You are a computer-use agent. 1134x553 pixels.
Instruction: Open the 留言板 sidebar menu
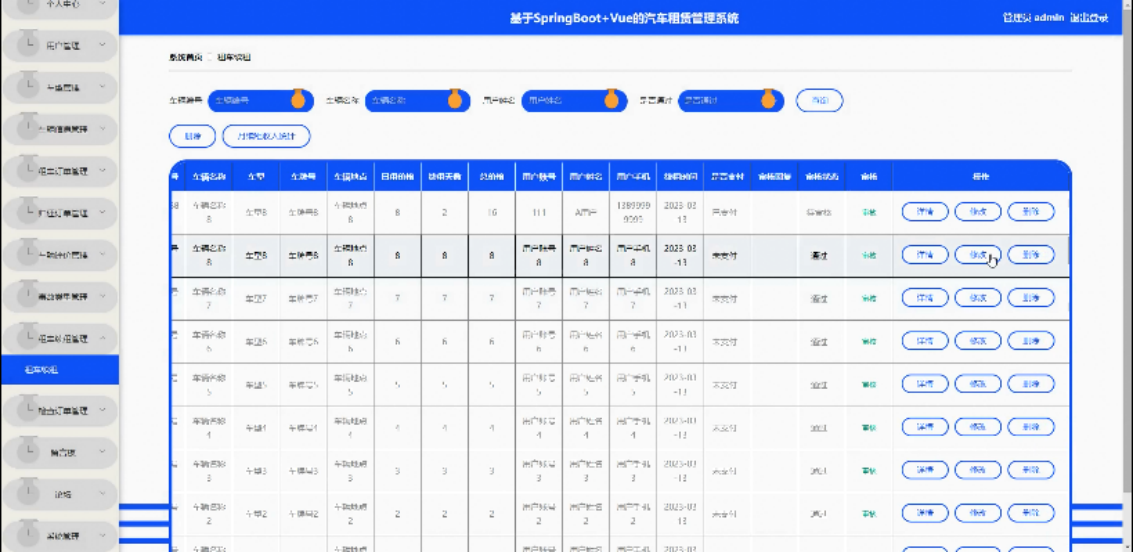coord(61,453)
